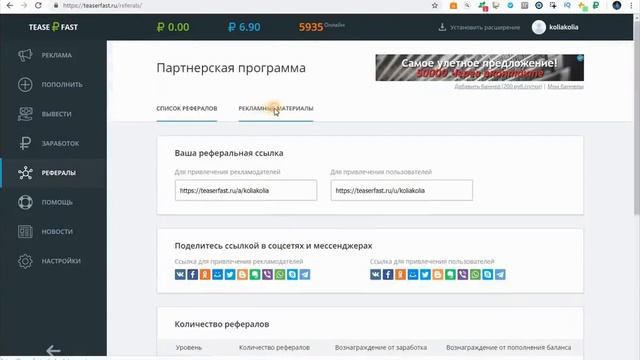Click the IQ browser extension icon
Image resolution: width=640 pixels, height=360 pixels.
pyautogui.click(x=567, y=5)
